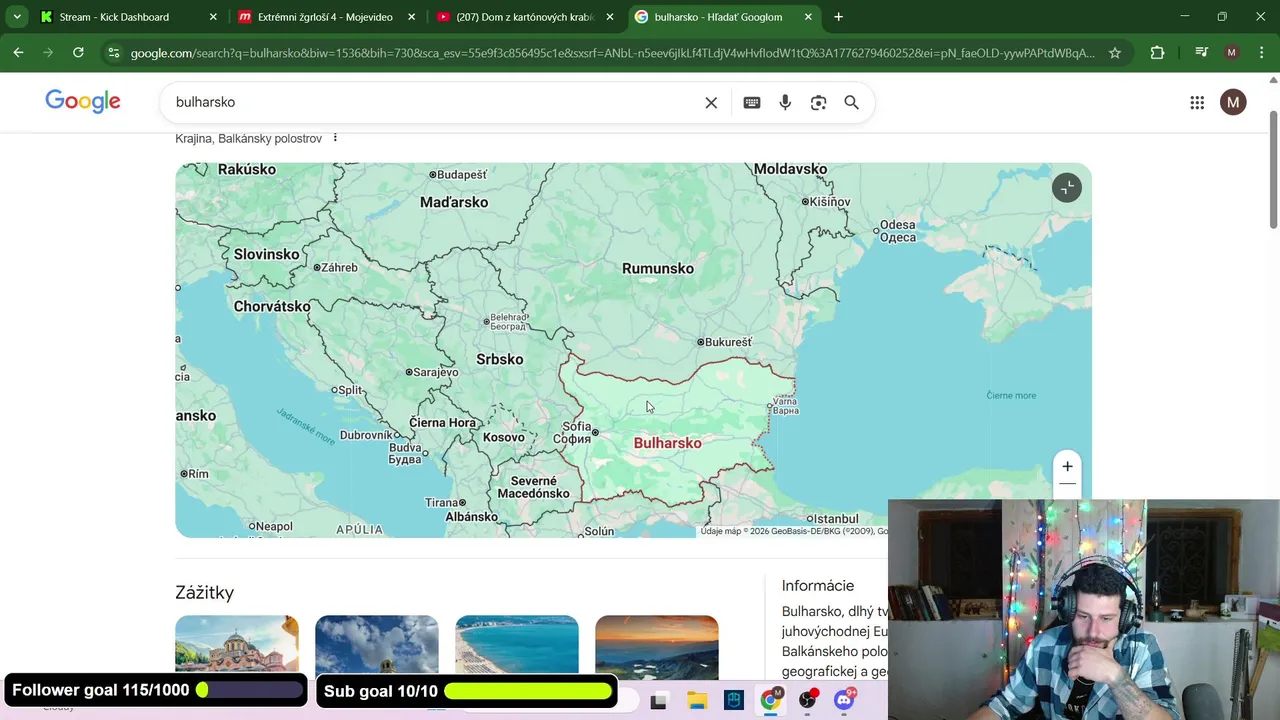The height and width of the screenshot is (720, 1280).
Task: Search by image with the Lens icon
Action: pyautogui.click(x=818, y=102)
